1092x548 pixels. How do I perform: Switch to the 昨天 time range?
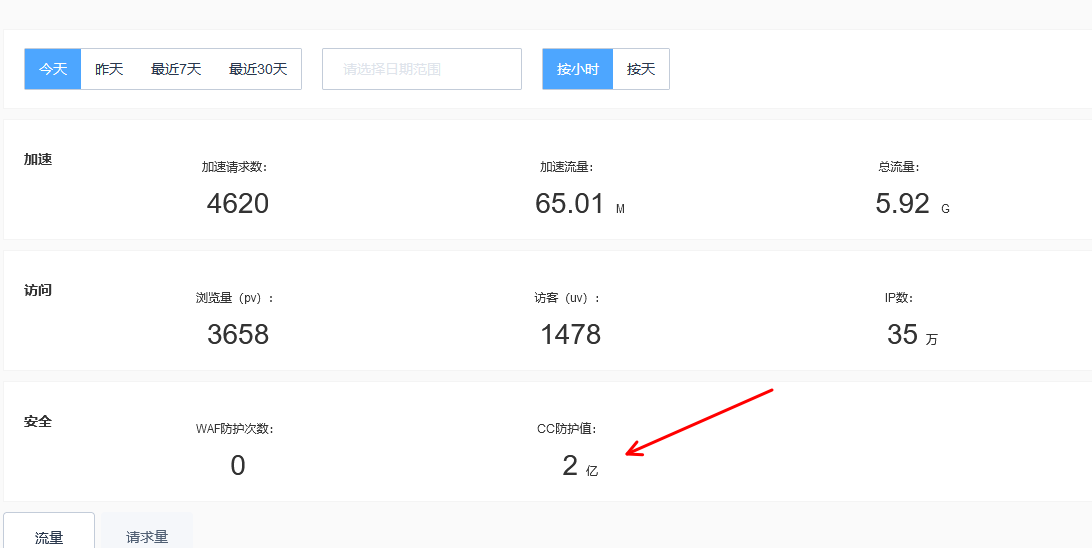109,69
